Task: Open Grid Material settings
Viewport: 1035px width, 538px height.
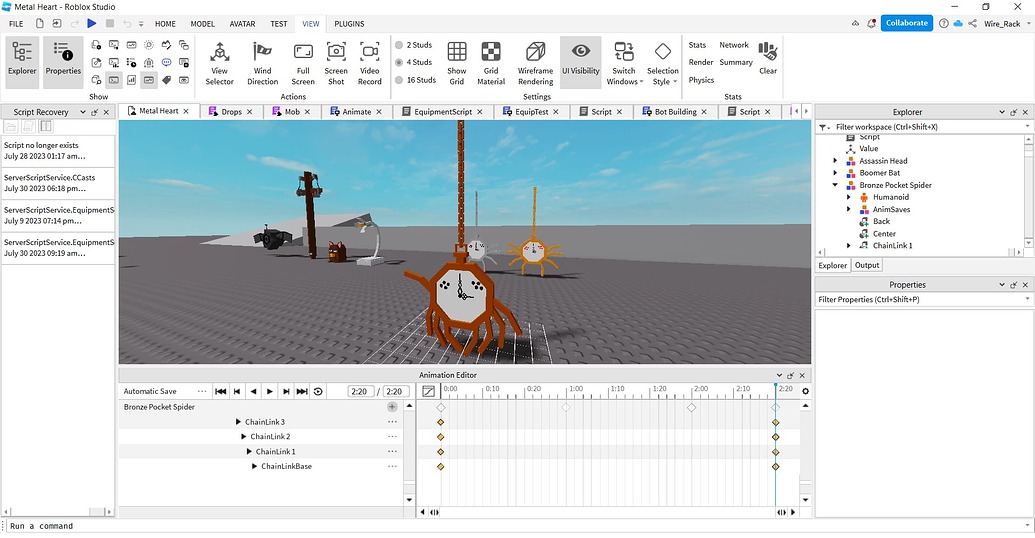Action: click(x=491, y=63)
